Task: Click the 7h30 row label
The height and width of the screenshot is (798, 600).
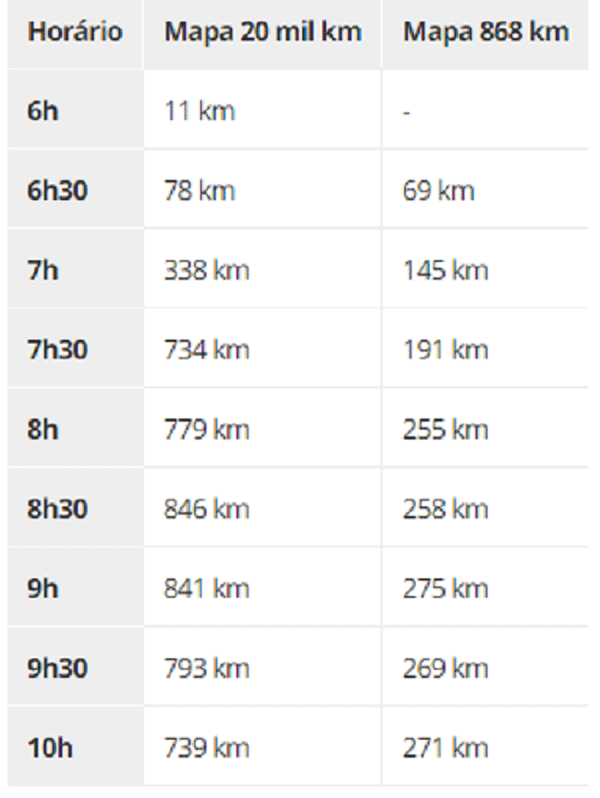Action: point(58,350)
